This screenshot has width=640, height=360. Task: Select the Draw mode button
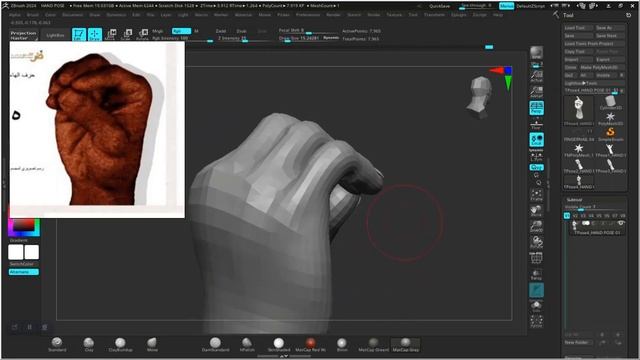pos(95,34)
